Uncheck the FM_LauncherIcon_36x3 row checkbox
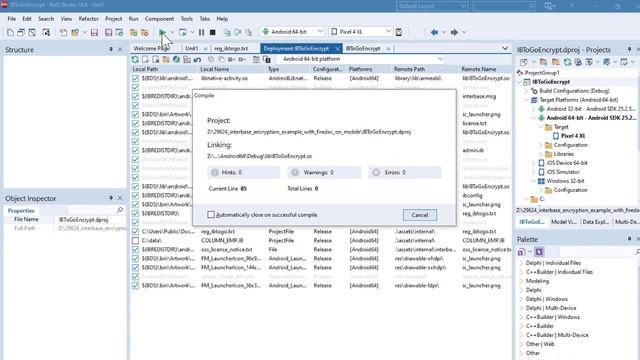640x360 pixels. click(x=135, y=286)
